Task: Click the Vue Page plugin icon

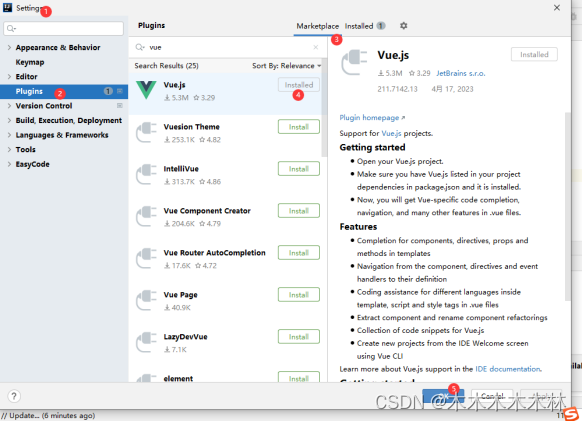Action: tap(146, 300)
